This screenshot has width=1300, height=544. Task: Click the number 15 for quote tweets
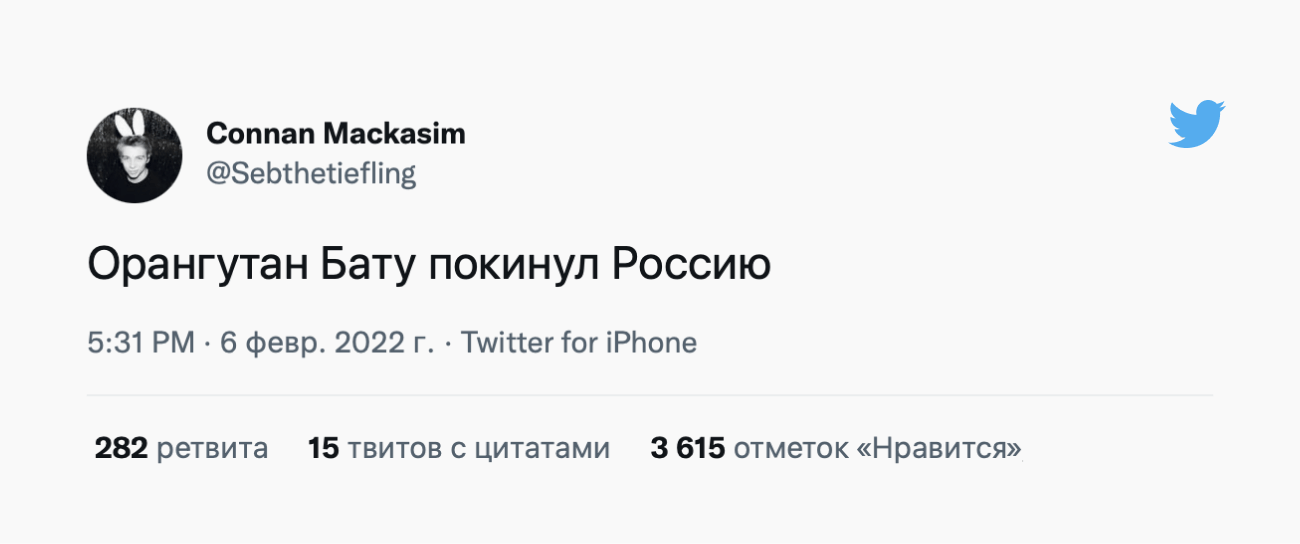[324, 448]
